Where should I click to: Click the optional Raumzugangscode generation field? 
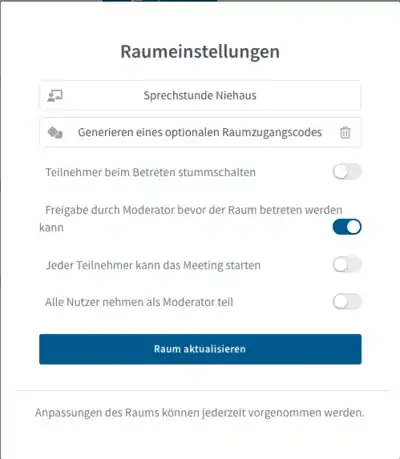200,133
